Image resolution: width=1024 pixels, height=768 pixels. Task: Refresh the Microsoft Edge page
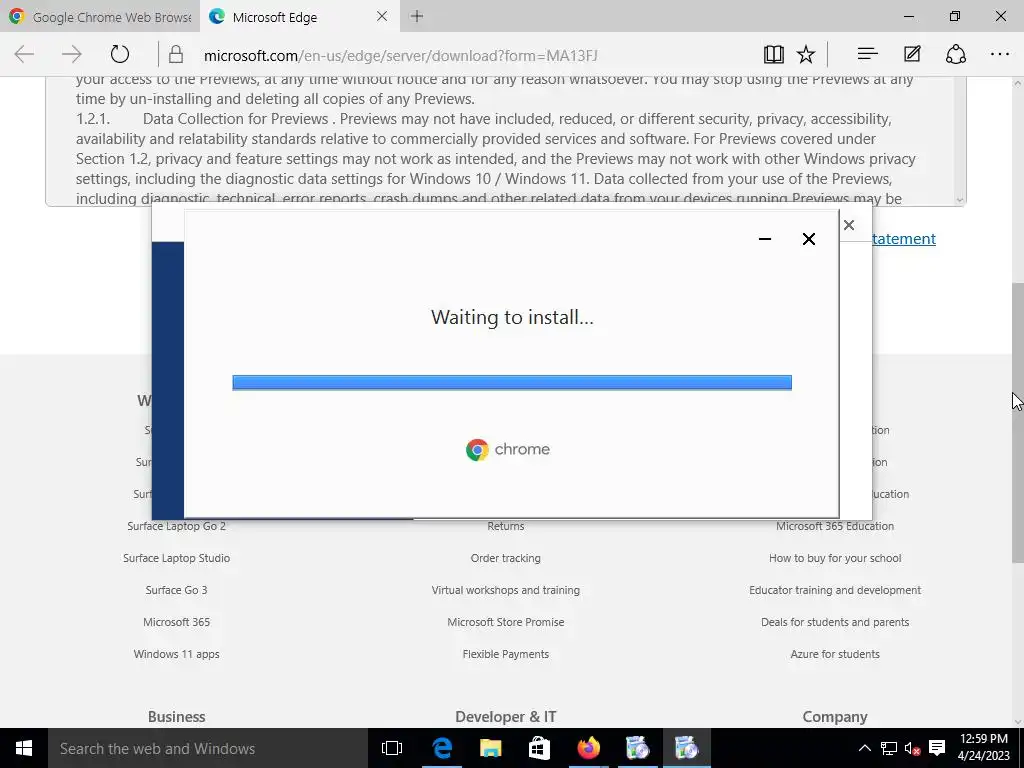[x=120, y=54]
